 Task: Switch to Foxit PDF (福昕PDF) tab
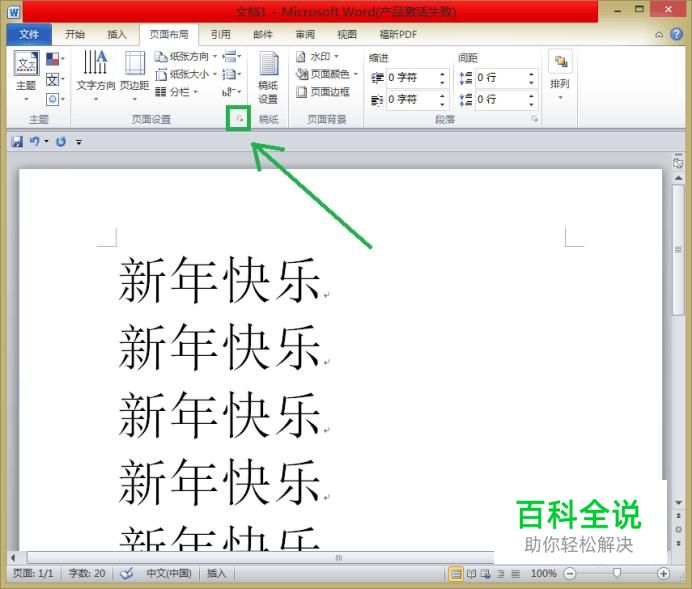(x=398, y=34)
